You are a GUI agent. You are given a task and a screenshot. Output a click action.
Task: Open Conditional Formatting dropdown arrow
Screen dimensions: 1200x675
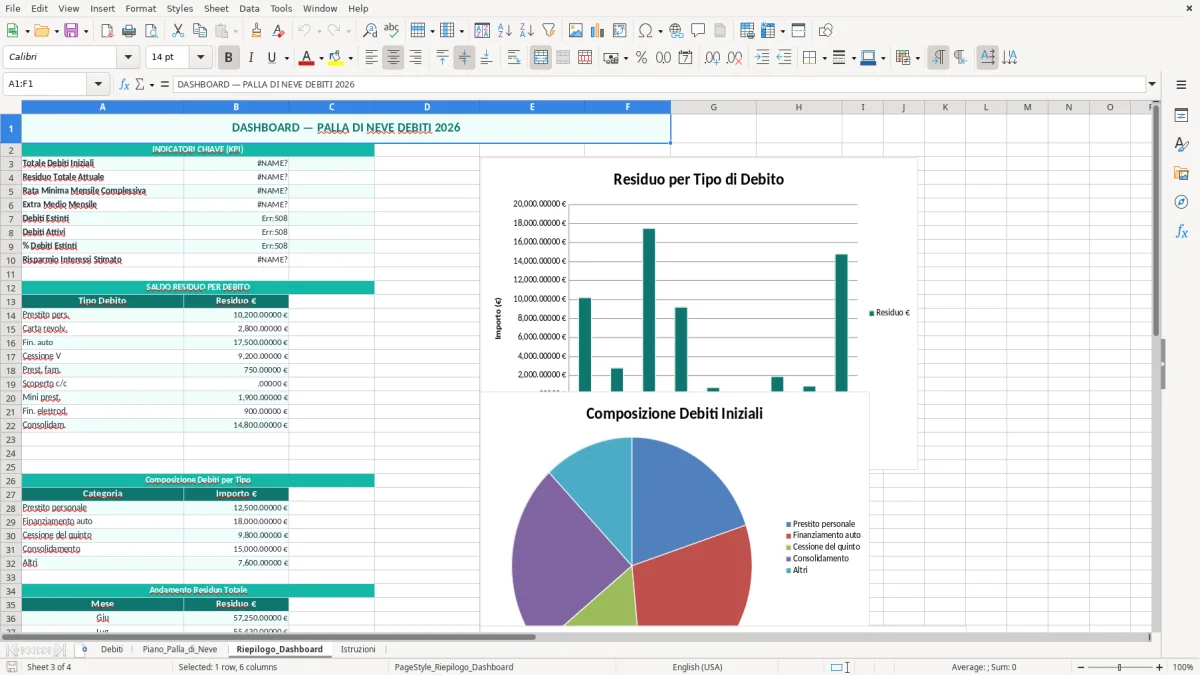click(917, 58)
